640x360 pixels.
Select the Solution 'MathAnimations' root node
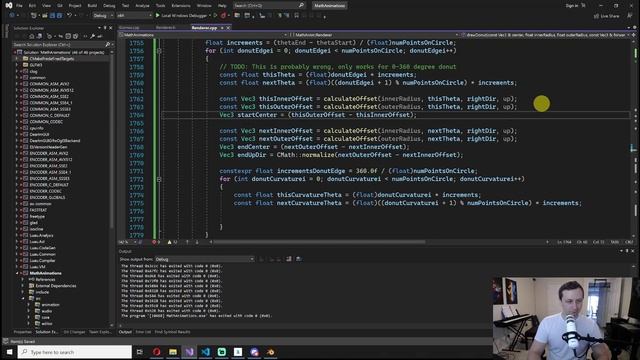(63, 52)
